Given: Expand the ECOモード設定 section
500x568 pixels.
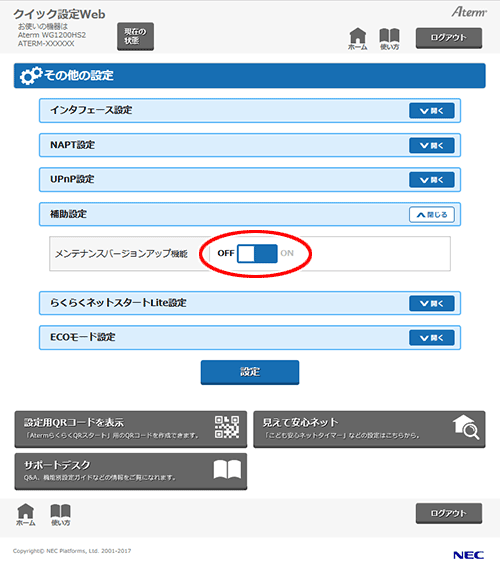Looking at the screenshot, I should [x=432, y=338].
